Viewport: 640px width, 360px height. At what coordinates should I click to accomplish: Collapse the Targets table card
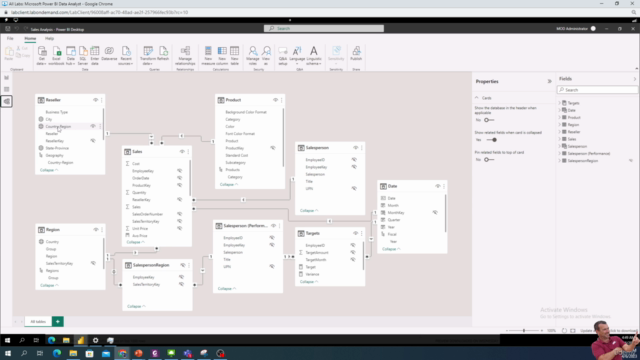point(309,282)
